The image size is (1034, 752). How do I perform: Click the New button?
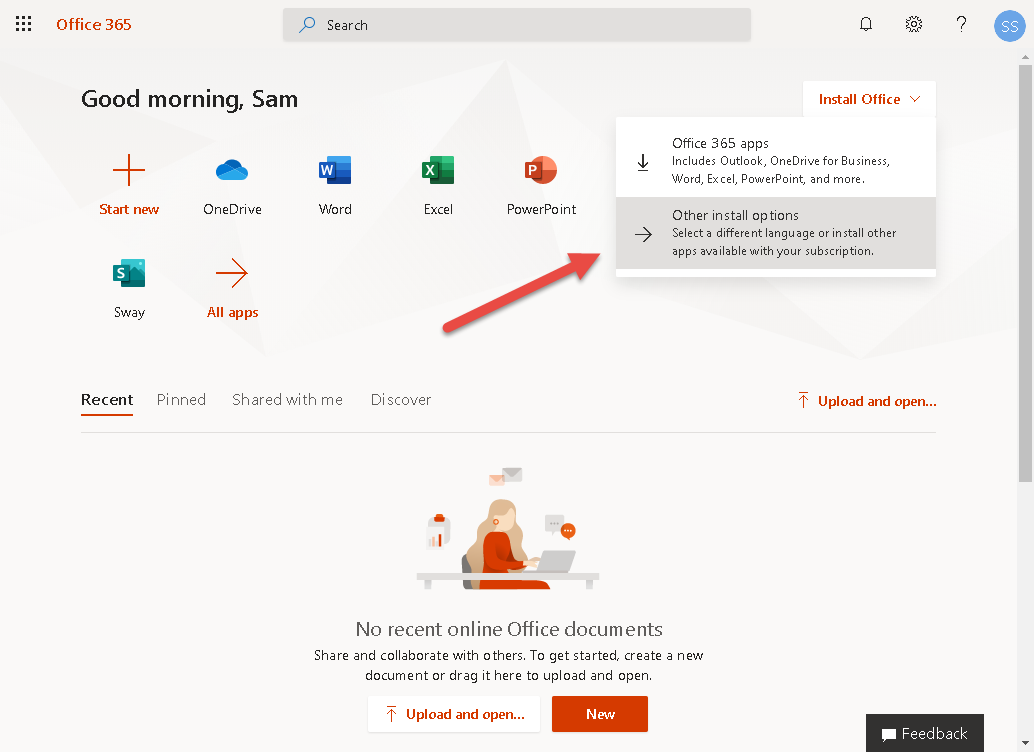tap(600, 714)
